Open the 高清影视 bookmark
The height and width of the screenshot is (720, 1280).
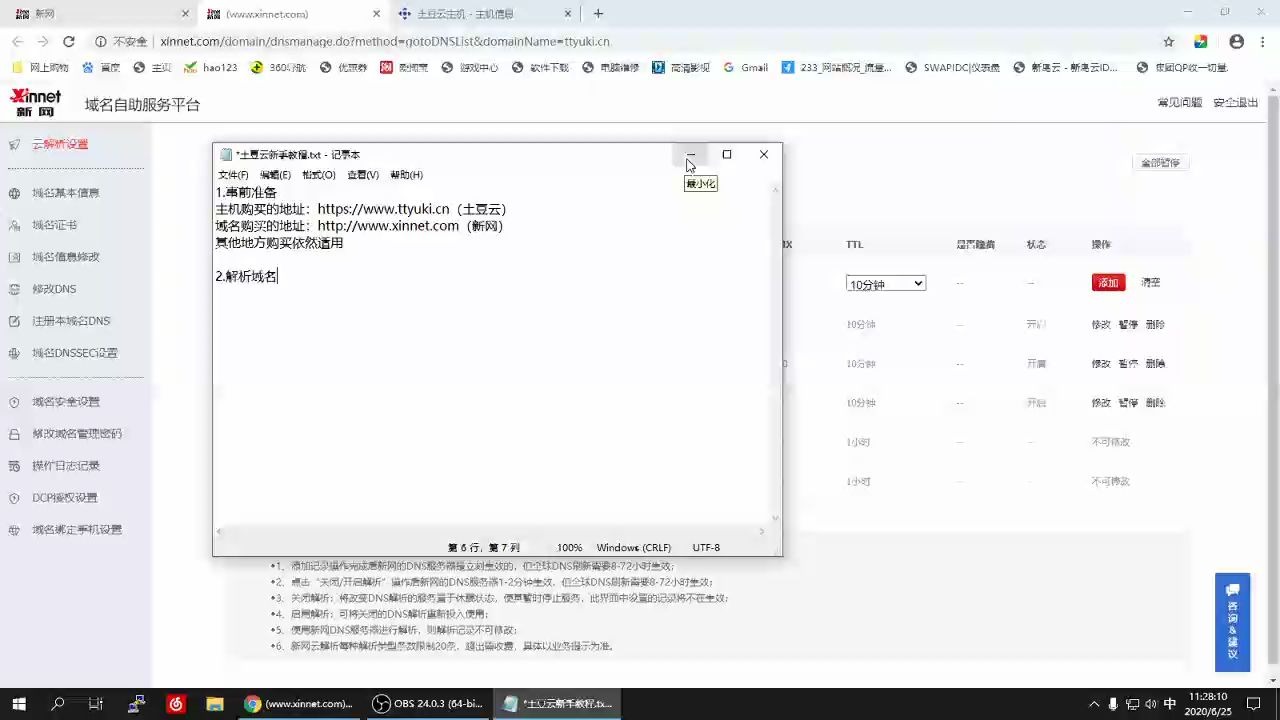click(x=680, y=68)
